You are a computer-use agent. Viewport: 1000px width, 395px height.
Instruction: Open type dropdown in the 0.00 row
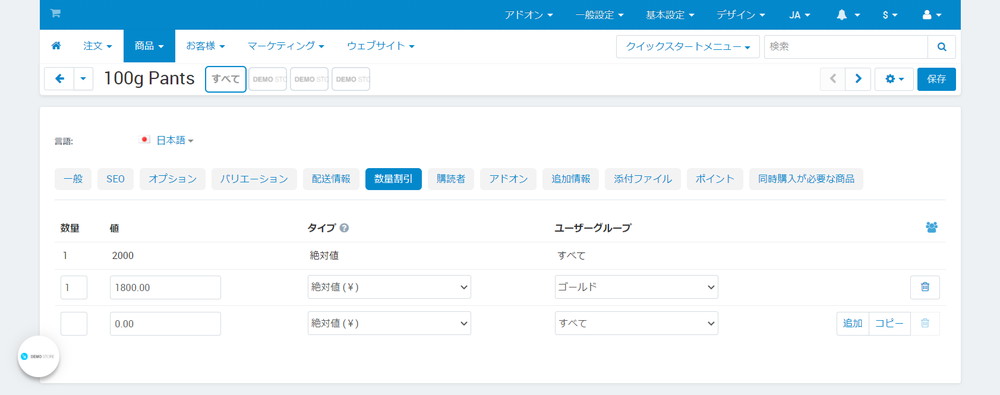tap(389, 324)
